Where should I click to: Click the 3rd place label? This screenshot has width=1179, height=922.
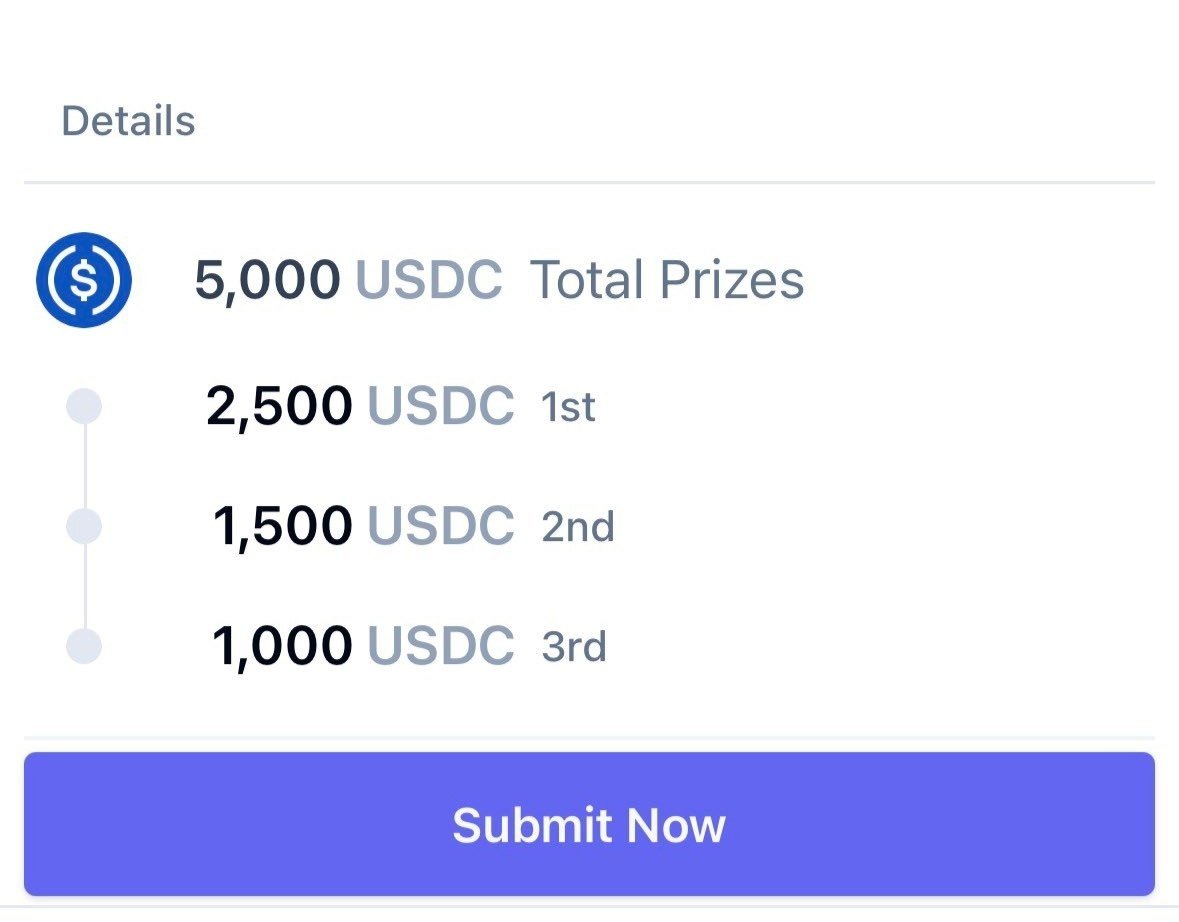pos(574,647)
